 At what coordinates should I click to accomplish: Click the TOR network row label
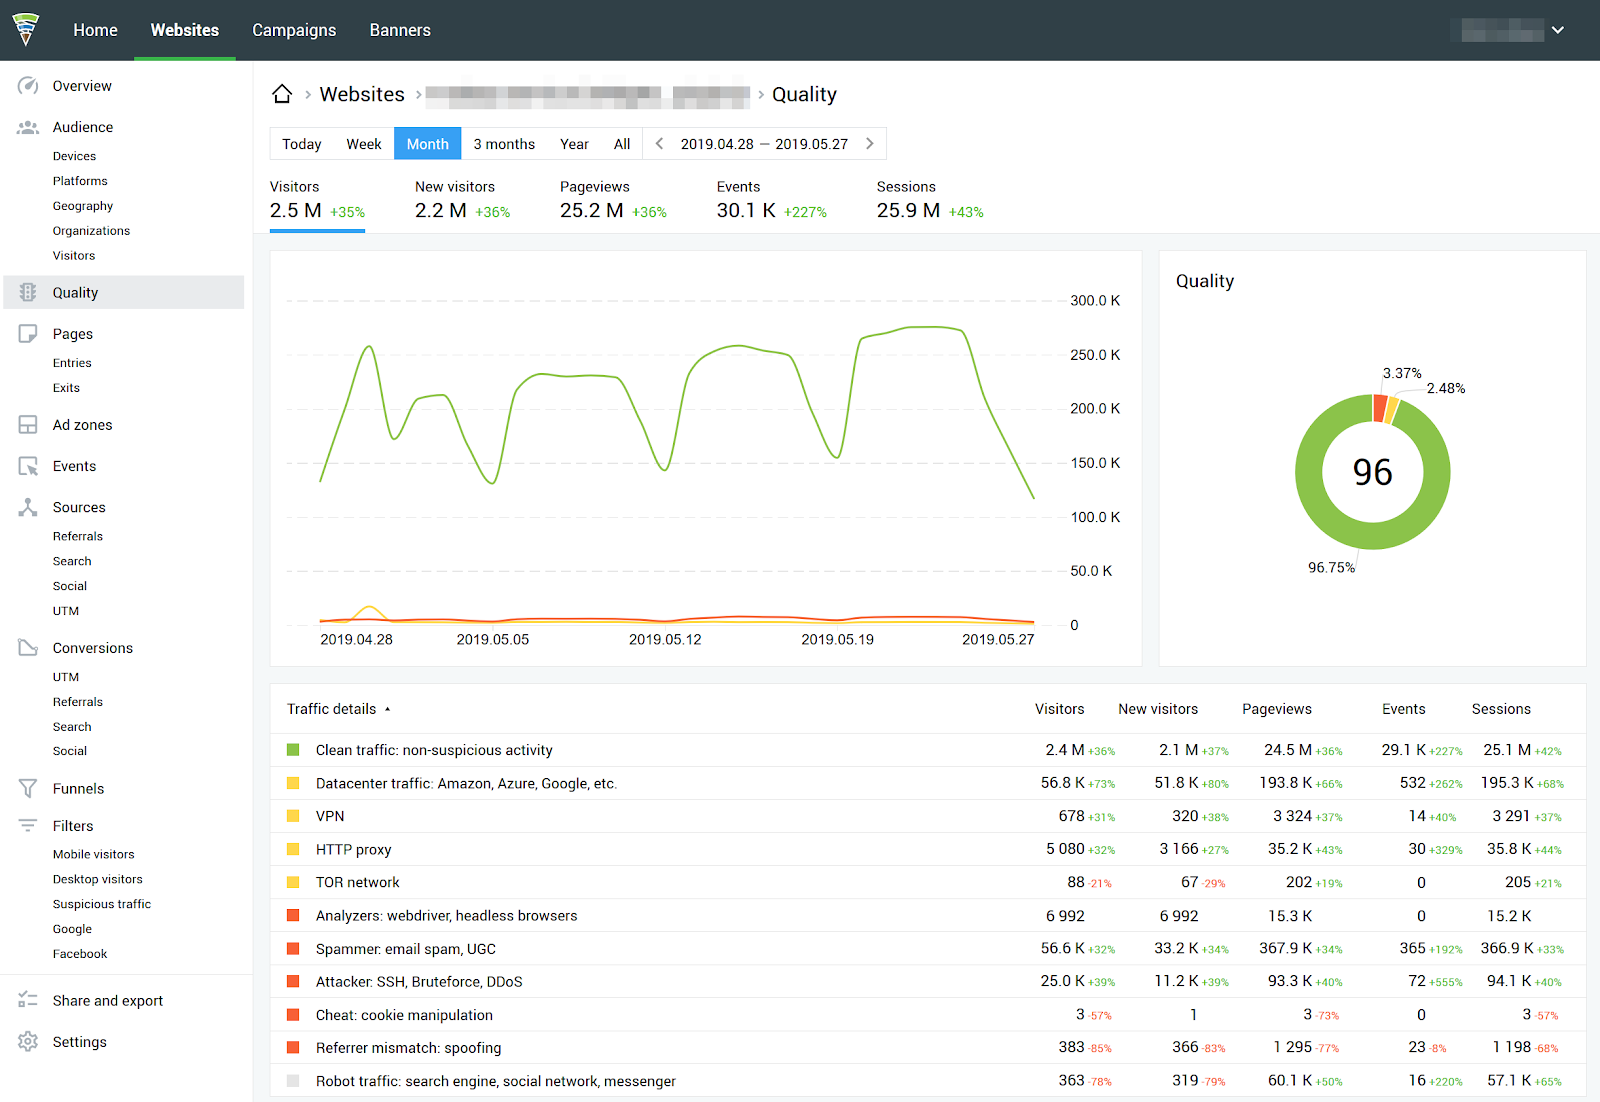point(357,882)
